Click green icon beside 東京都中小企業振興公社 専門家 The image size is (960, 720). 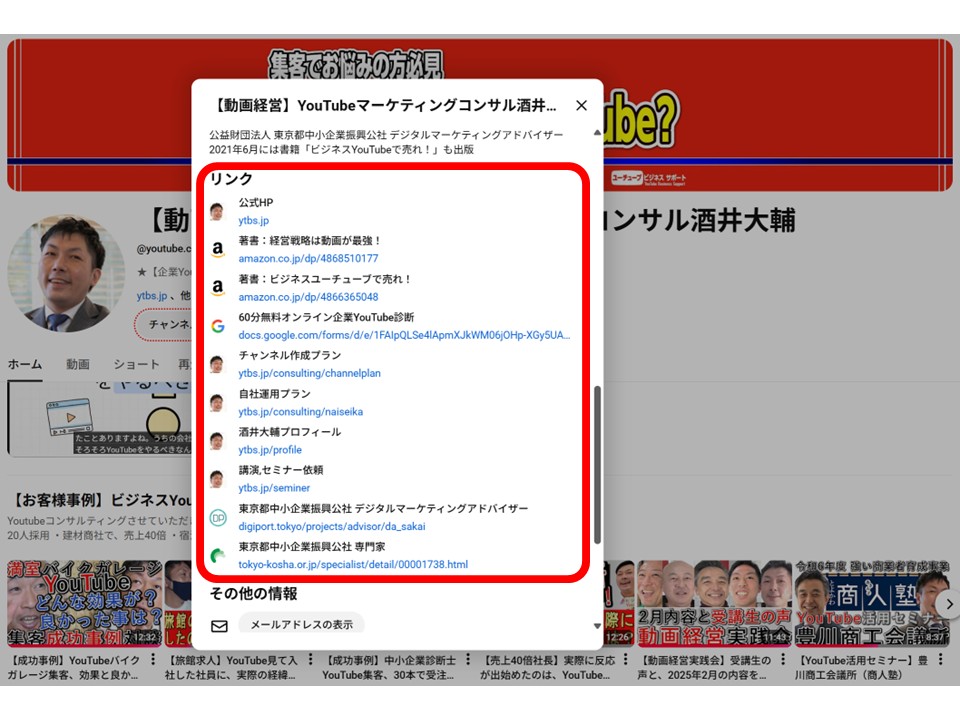(217, 556)
